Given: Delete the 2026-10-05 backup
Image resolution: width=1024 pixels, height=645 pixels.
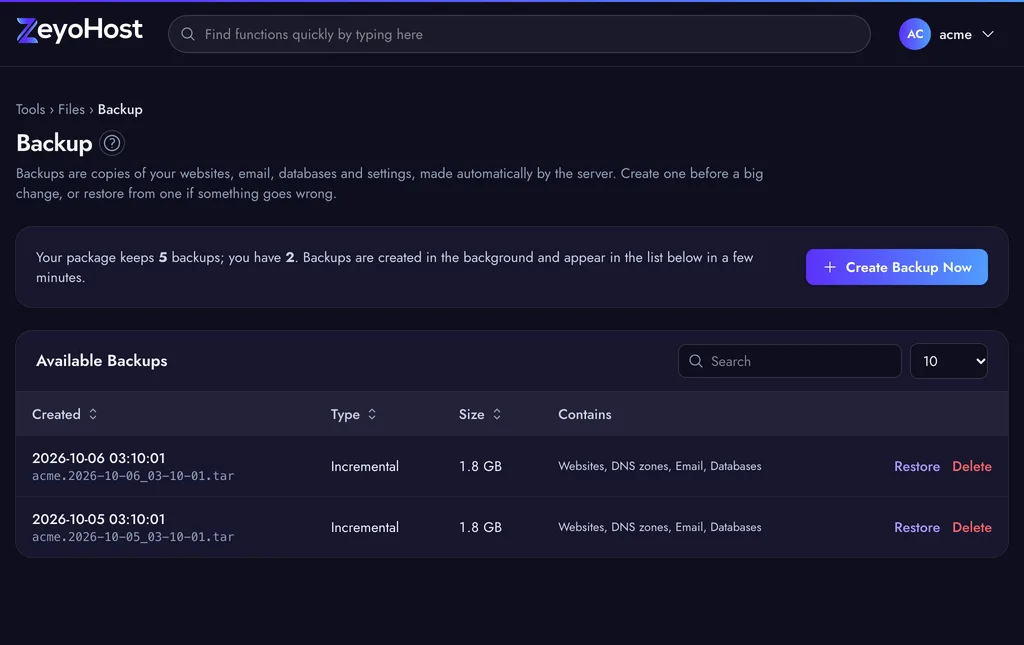Looking at the screenshot, I should coord(972,527).
